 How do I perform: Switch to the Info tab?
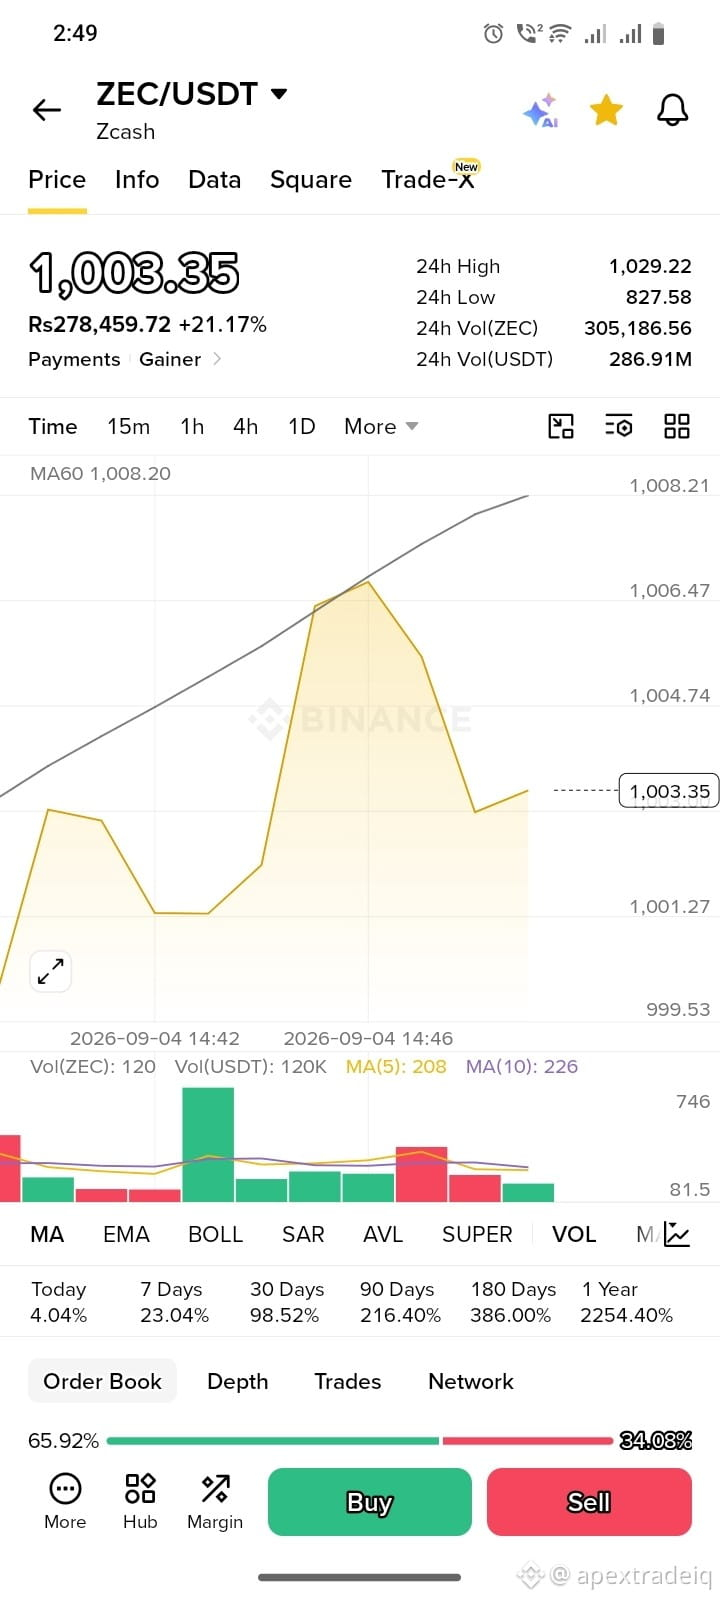[x=137, y=179]
